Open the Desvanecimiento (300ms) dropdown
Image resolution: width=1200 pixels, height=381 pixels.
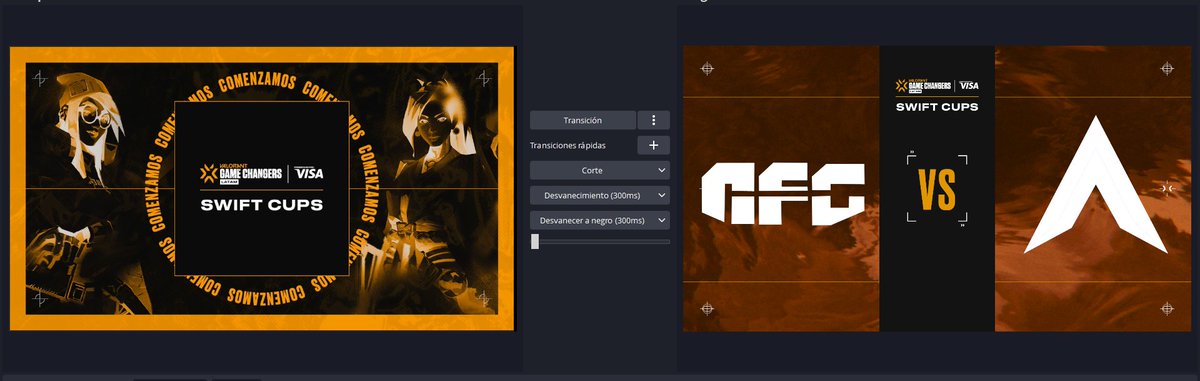point(599,196)
